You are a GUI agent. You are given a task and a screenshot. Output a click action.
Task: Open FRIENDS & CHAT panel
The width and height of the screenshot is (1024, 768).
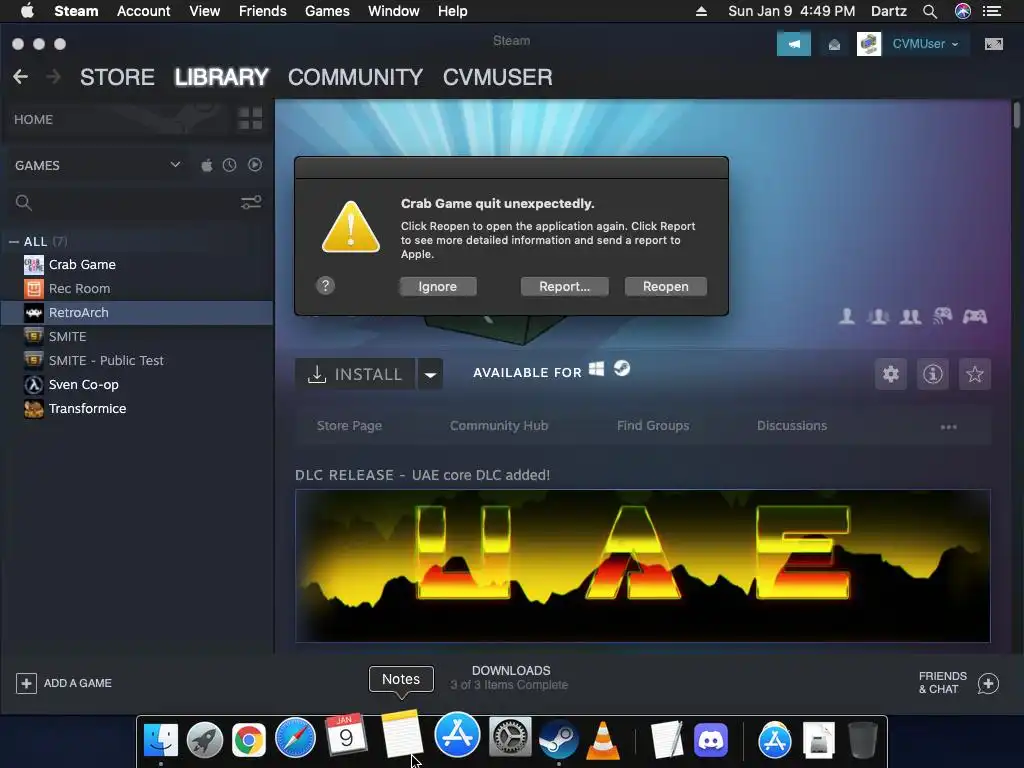(959, 683)
